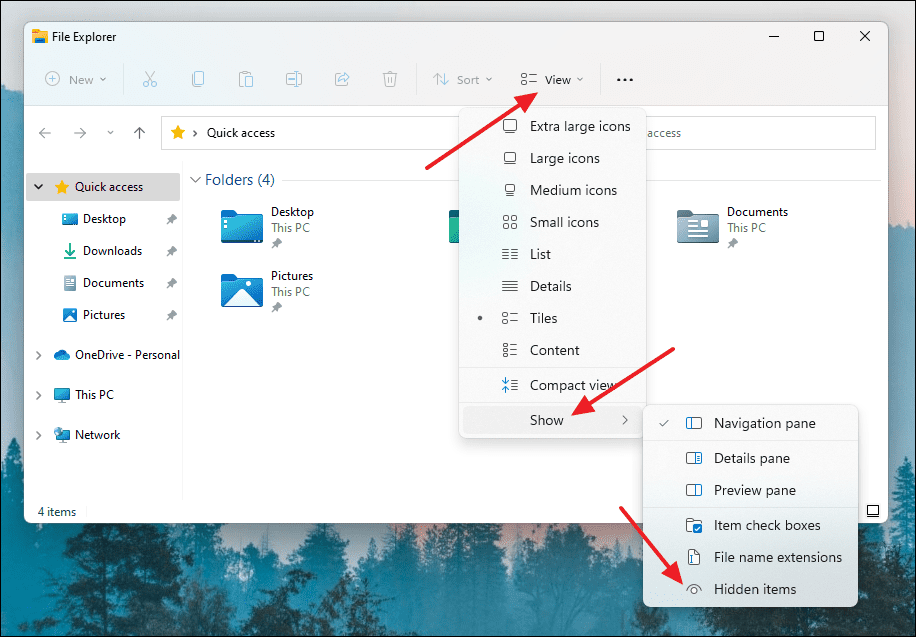
Task: Expand the This PC tree item
Action: coord(38,394)
